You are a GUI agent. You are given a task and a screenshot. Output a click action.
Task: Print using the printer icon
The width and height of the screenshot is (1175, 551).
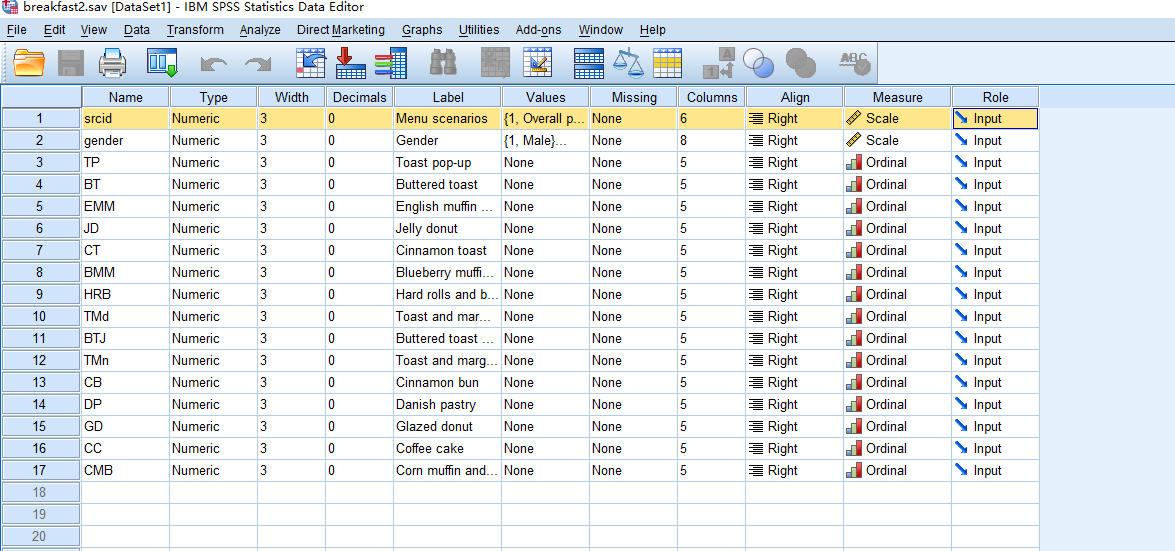(112, 63)
